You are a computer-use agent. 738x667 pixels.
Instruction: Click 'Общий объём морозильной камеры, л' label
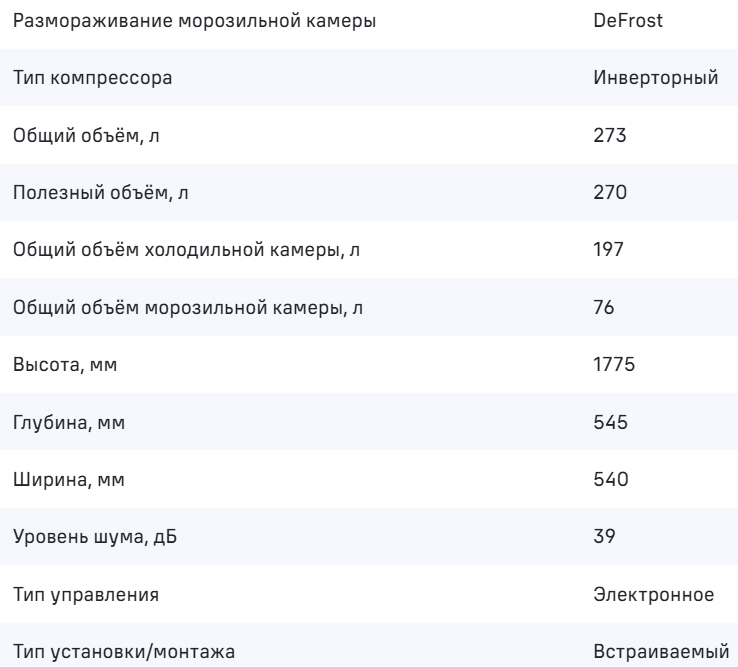(188, 308)
